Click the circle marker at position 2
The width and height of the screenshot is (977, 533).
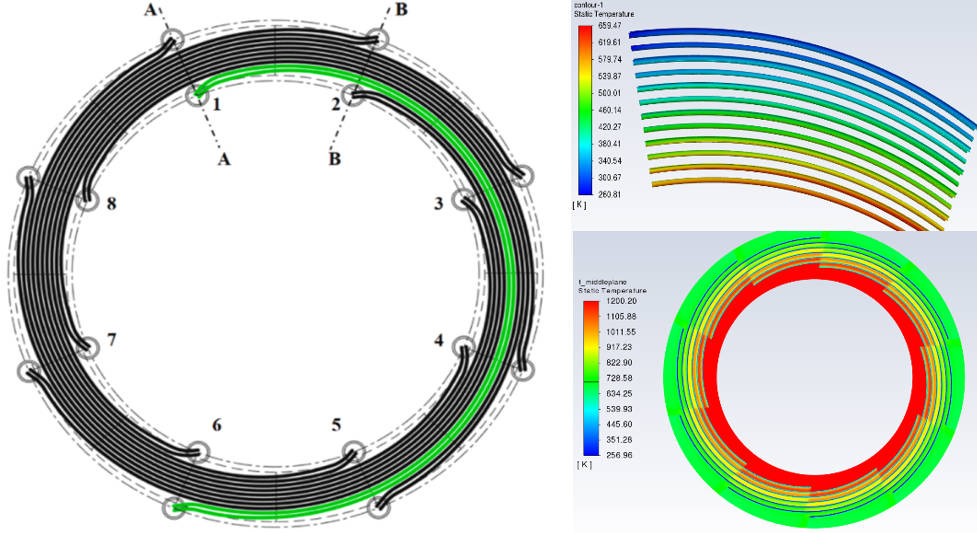(x=353, y=96)
